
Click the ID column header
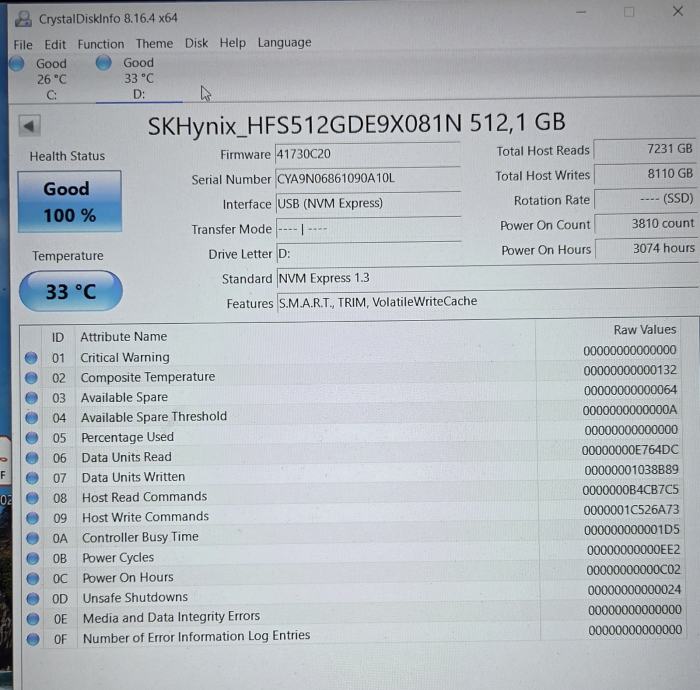[x=58, y=338]
